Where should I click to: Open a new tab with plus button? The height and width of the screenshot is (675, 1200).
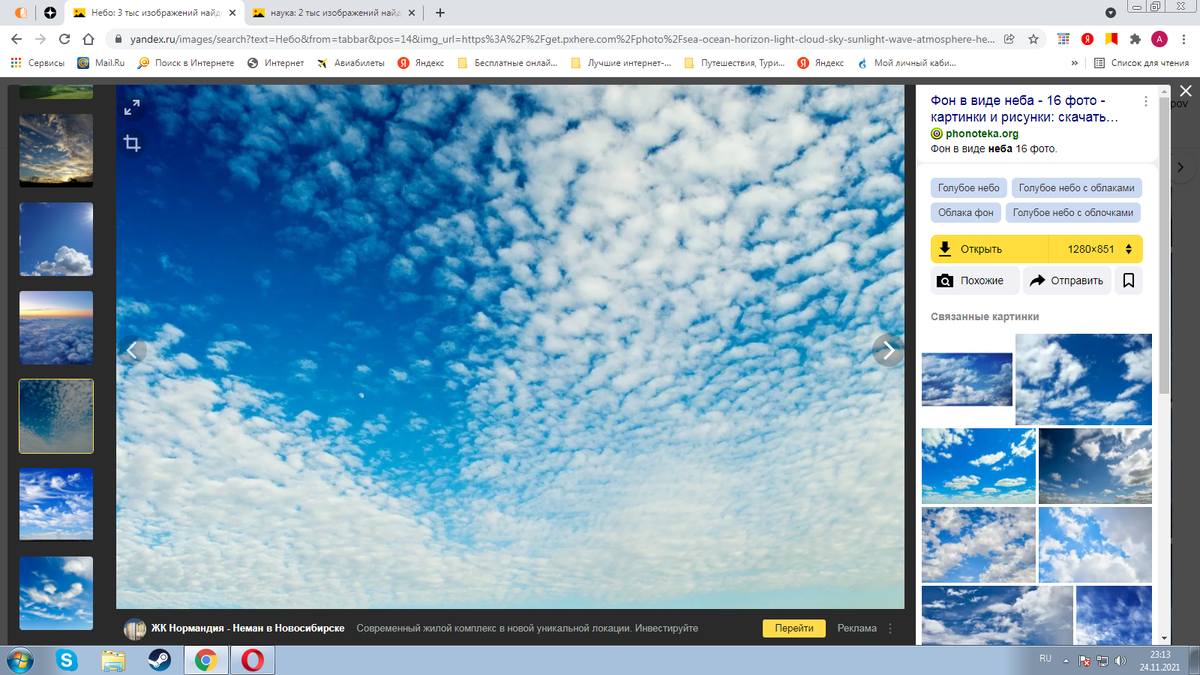tap(440, 13)
